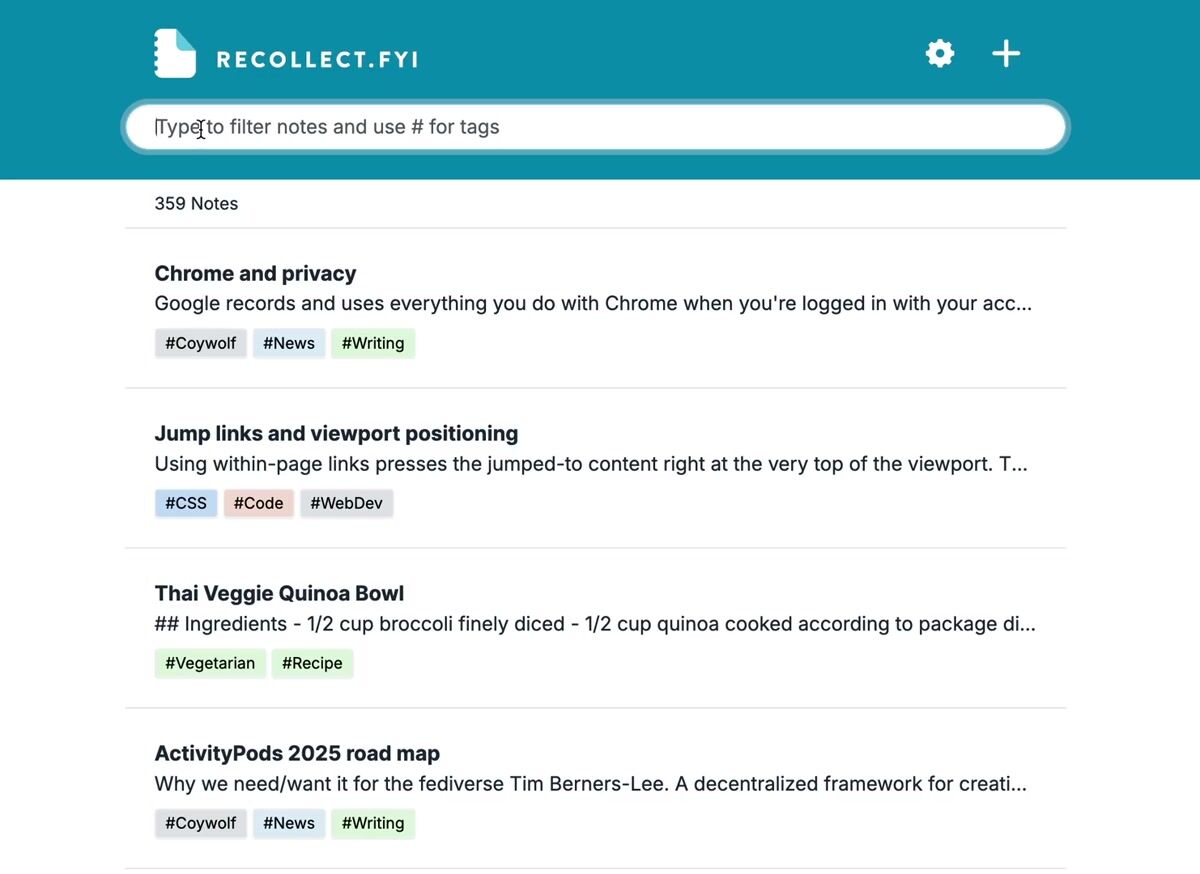Image resolution: width=1200 pixels, height=874 pixels.
Task: Click the Thai Veggie Quinoa ingredients preview text
Action: [595, 624]
